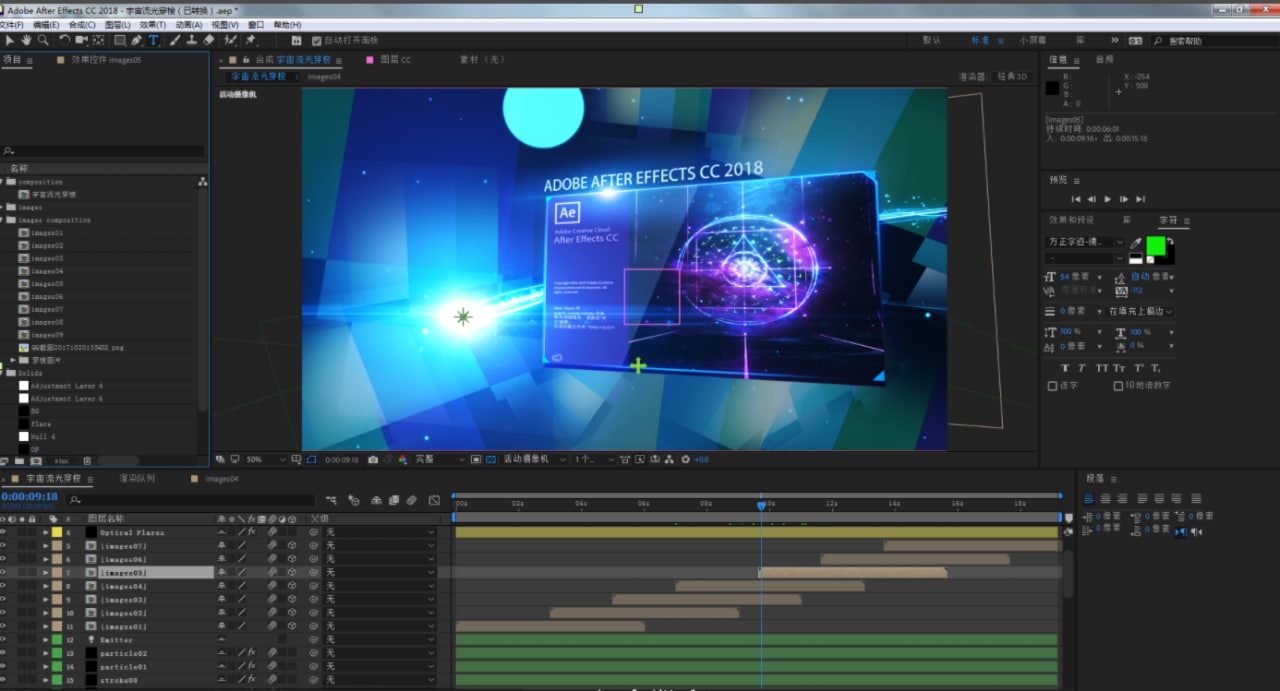
Task: Open the File menu
Action: [11, 24]
